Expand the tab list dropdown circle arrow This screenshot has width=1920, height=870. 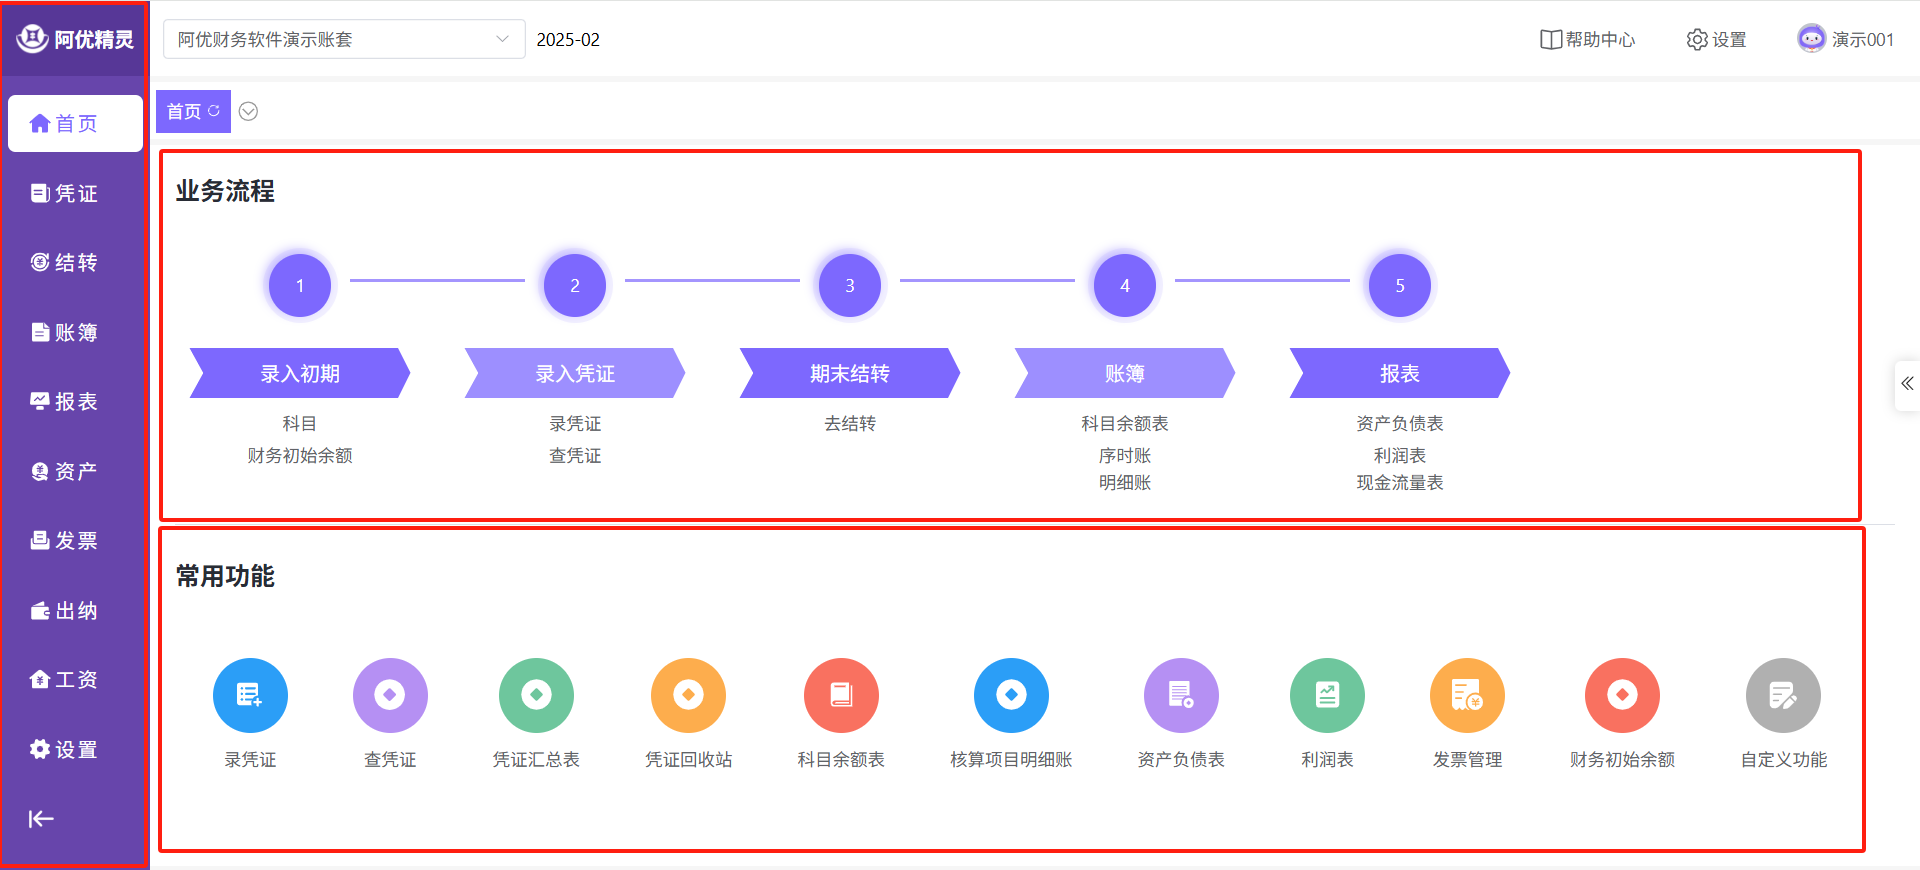click(249, 111)
